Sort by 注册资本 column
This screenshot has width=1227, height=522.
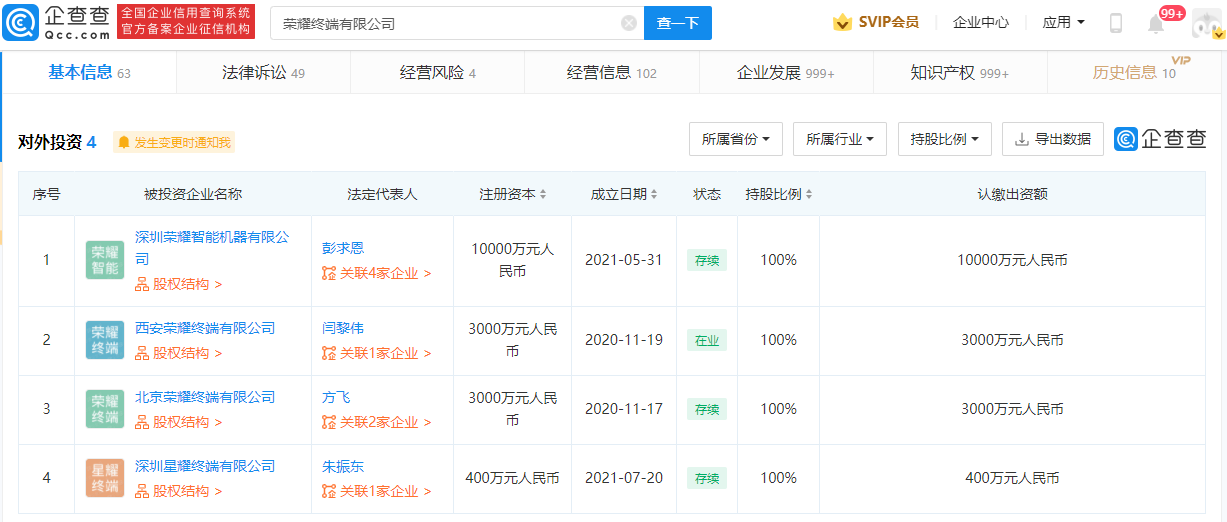[512, 194]
